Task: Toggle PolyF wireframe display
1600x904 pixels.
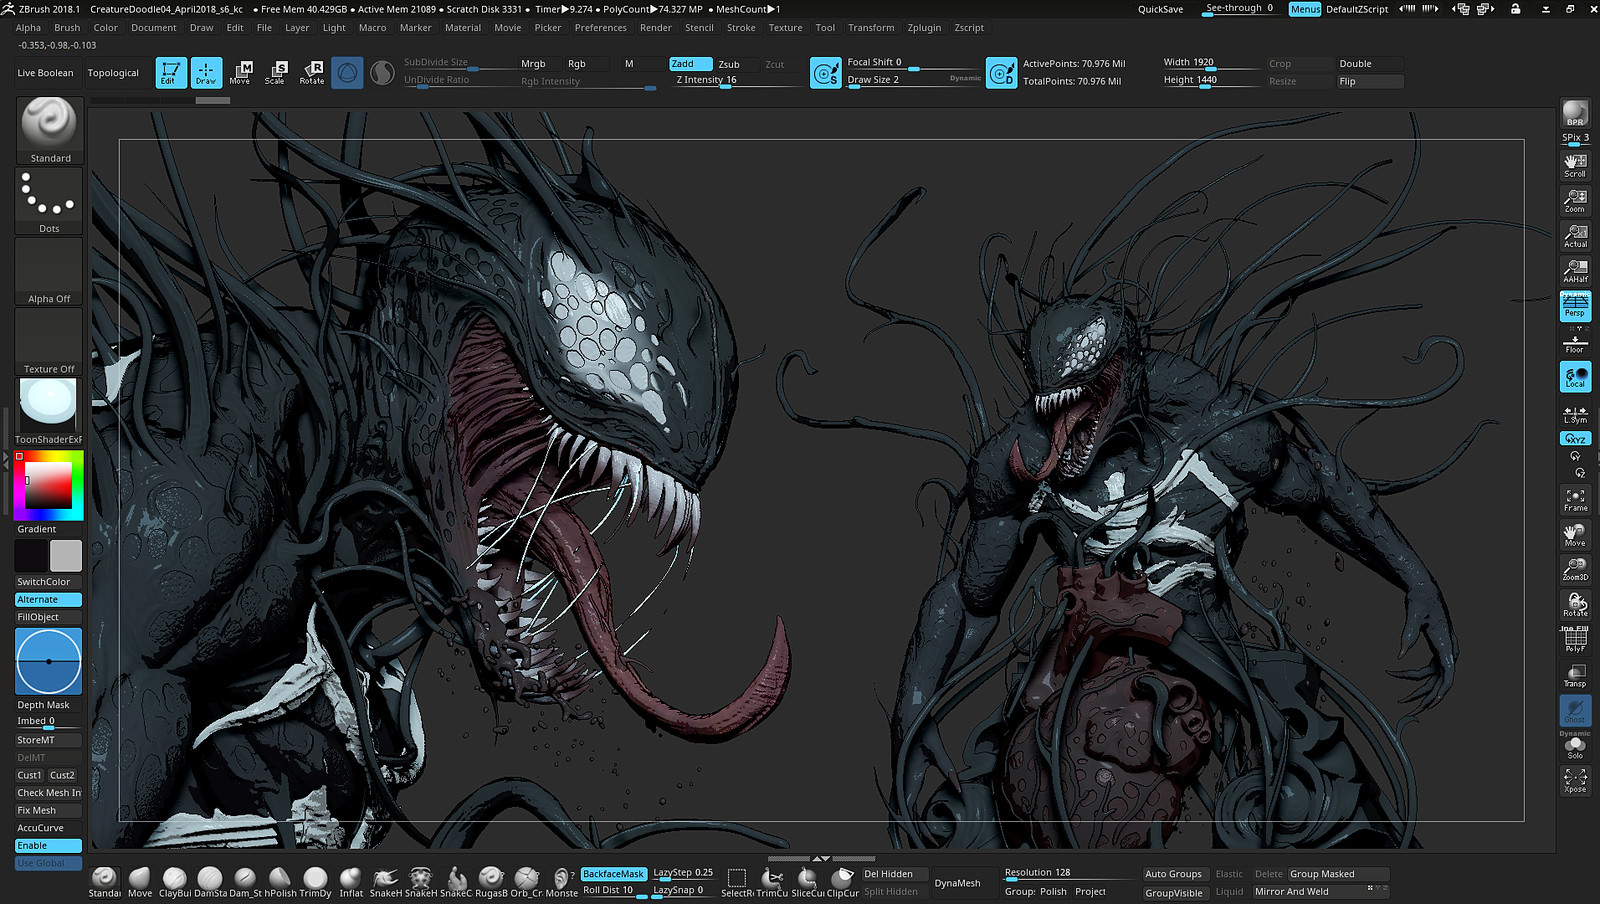Action: (x=1575, y=640)
